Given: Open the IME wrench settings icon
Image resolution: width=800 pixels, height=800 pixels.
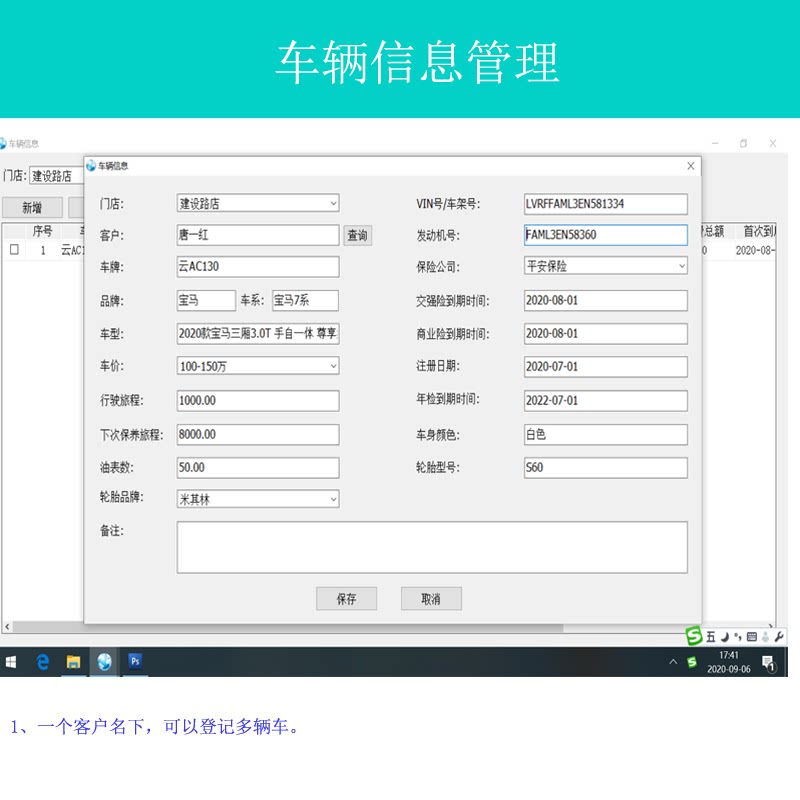Looking at the screenshot, I should click(x=779, y=636).
